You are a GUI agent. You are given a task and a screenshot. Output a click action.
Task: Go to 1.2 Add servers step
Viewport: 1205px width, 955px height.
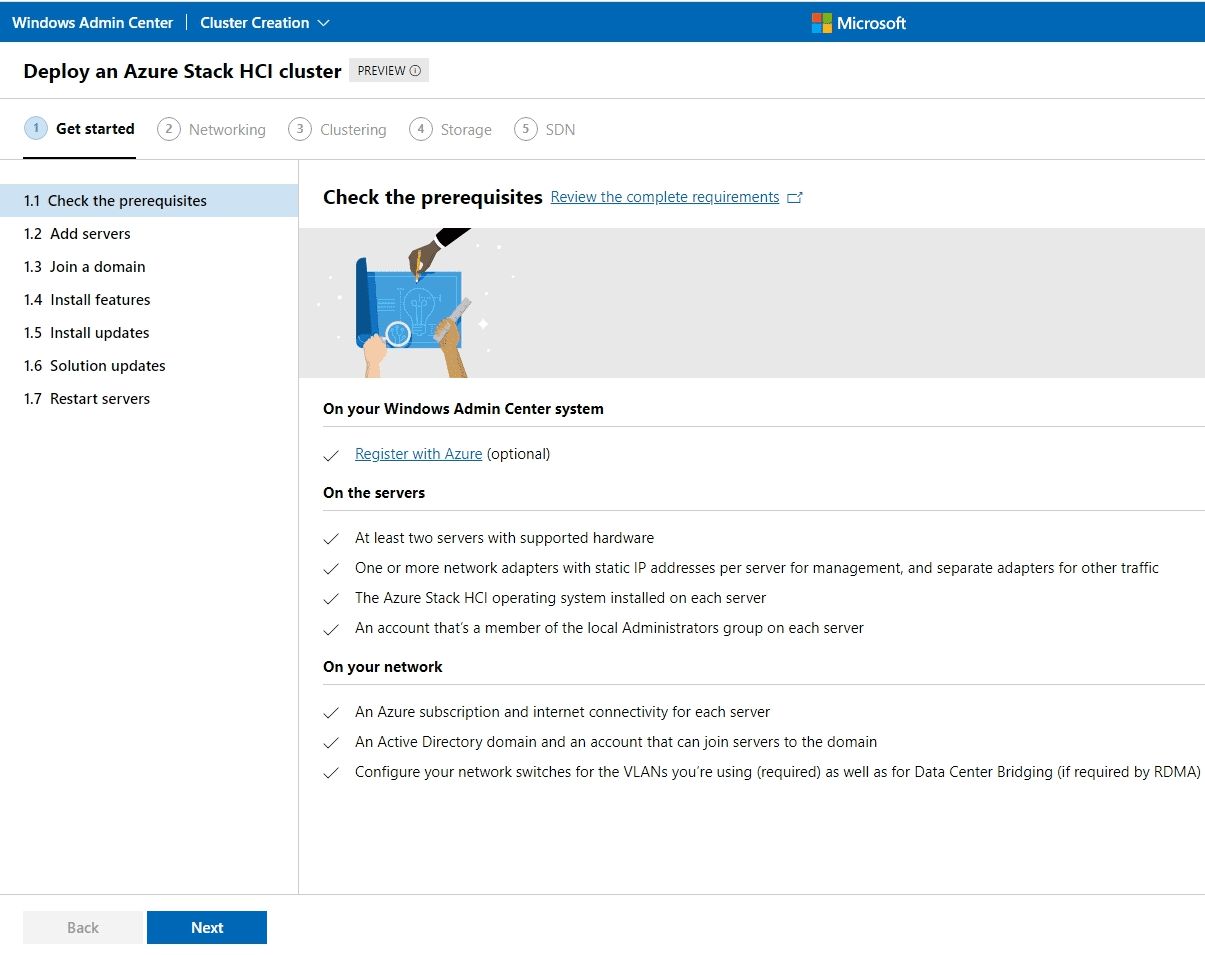149,234
